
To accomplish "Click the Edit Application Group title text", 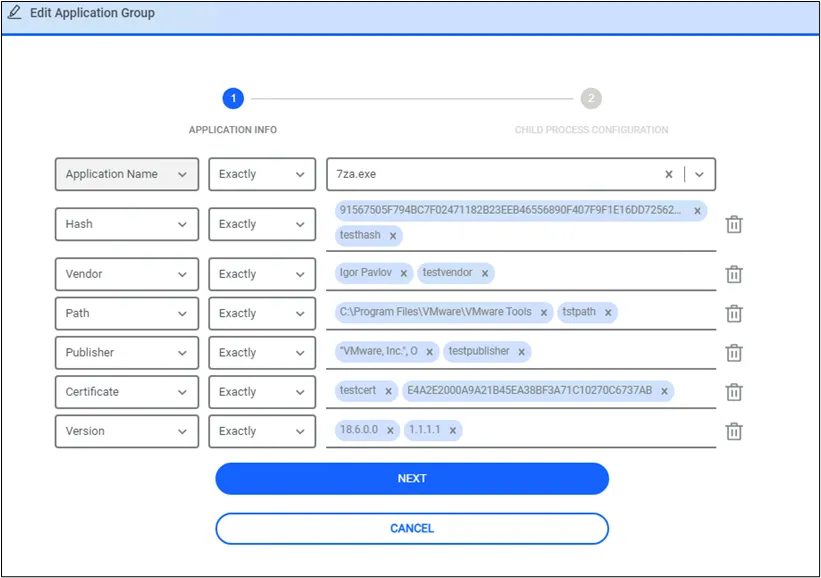I will 92,13.
